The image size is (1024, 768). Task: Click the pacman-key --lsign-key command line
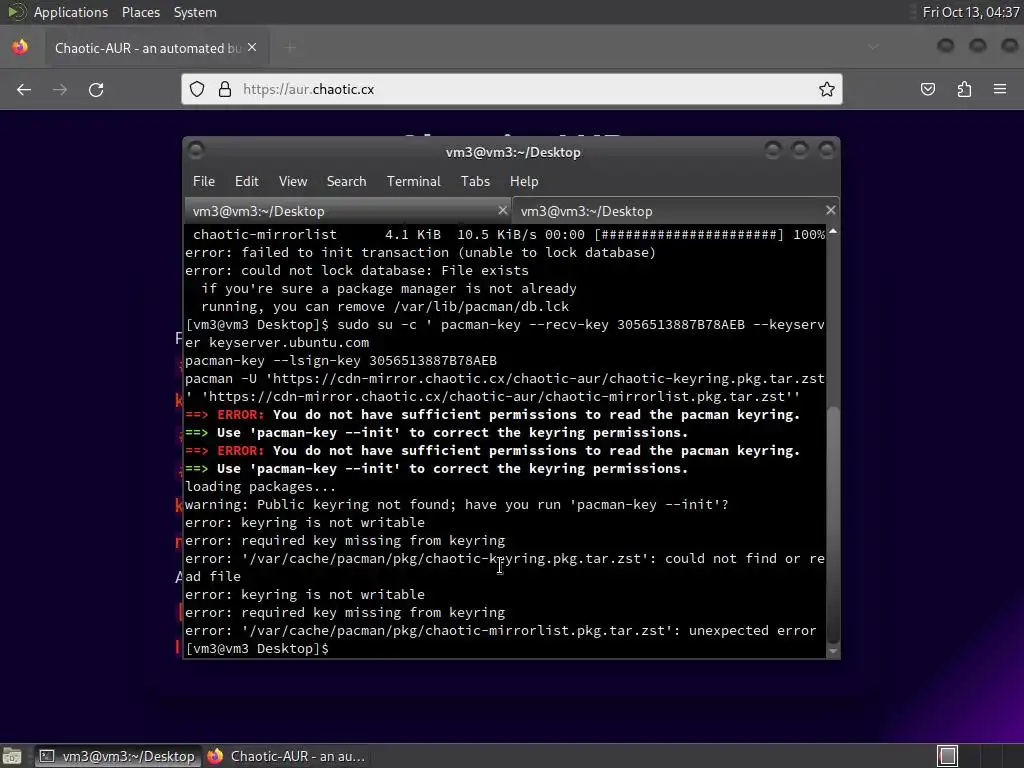(x=340, y=360)
